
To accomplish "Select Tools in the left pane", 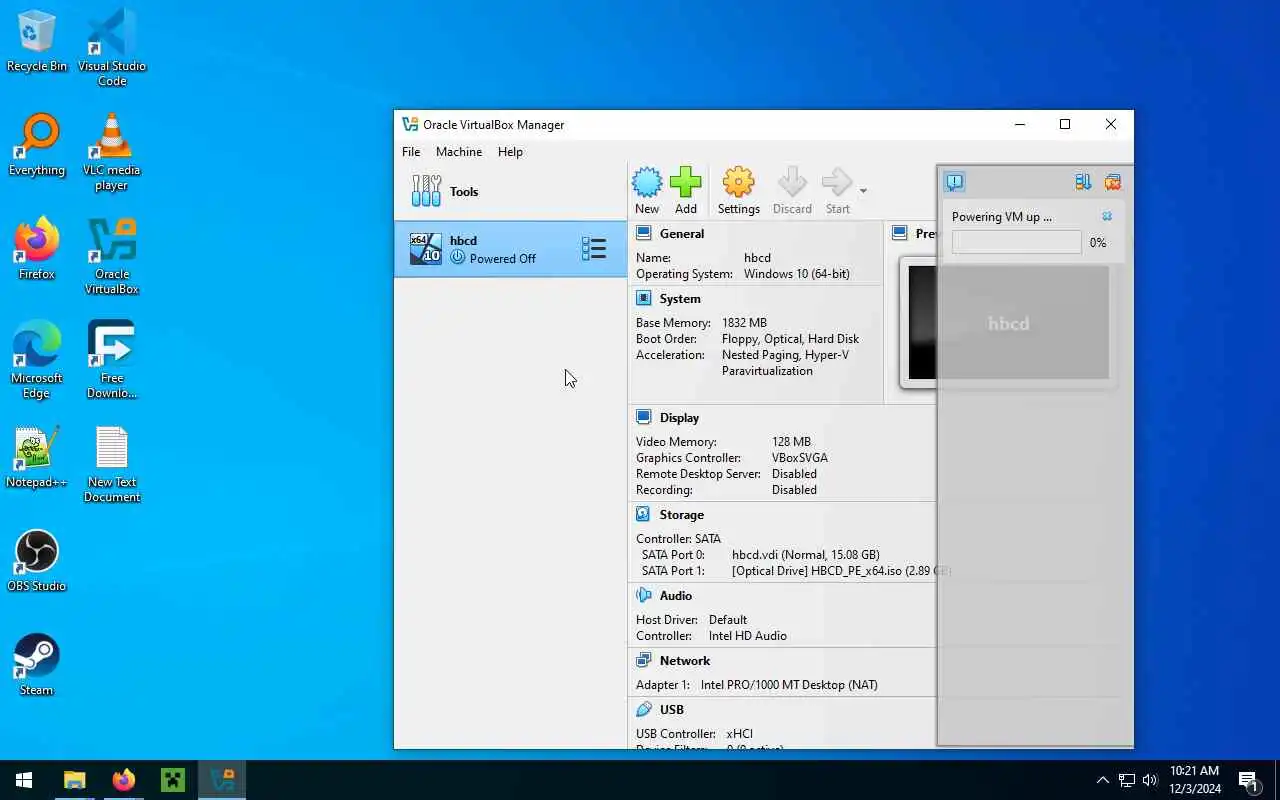I will pos(510,191).
